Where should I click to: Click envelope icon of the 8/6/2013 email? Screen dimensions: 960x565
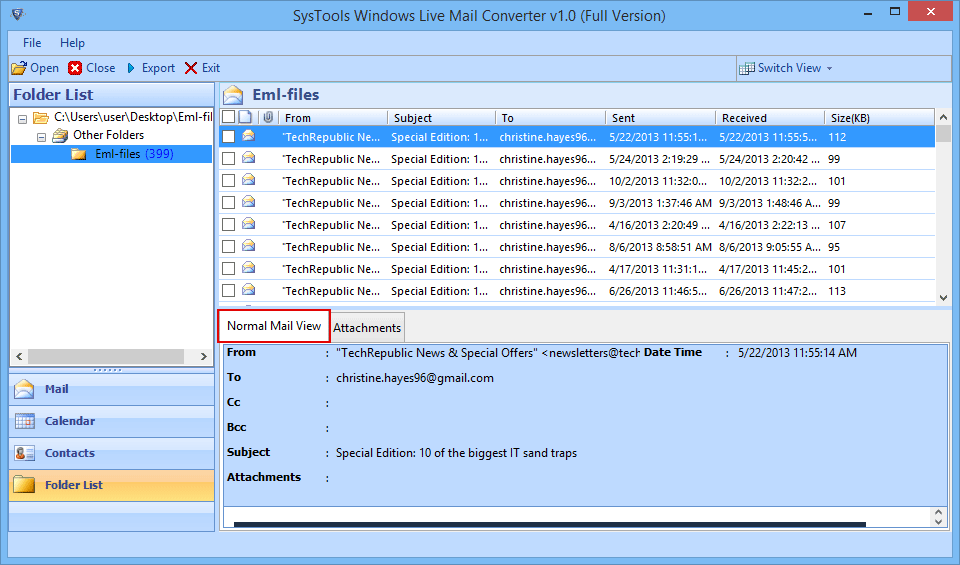click(x=249, y=246)
